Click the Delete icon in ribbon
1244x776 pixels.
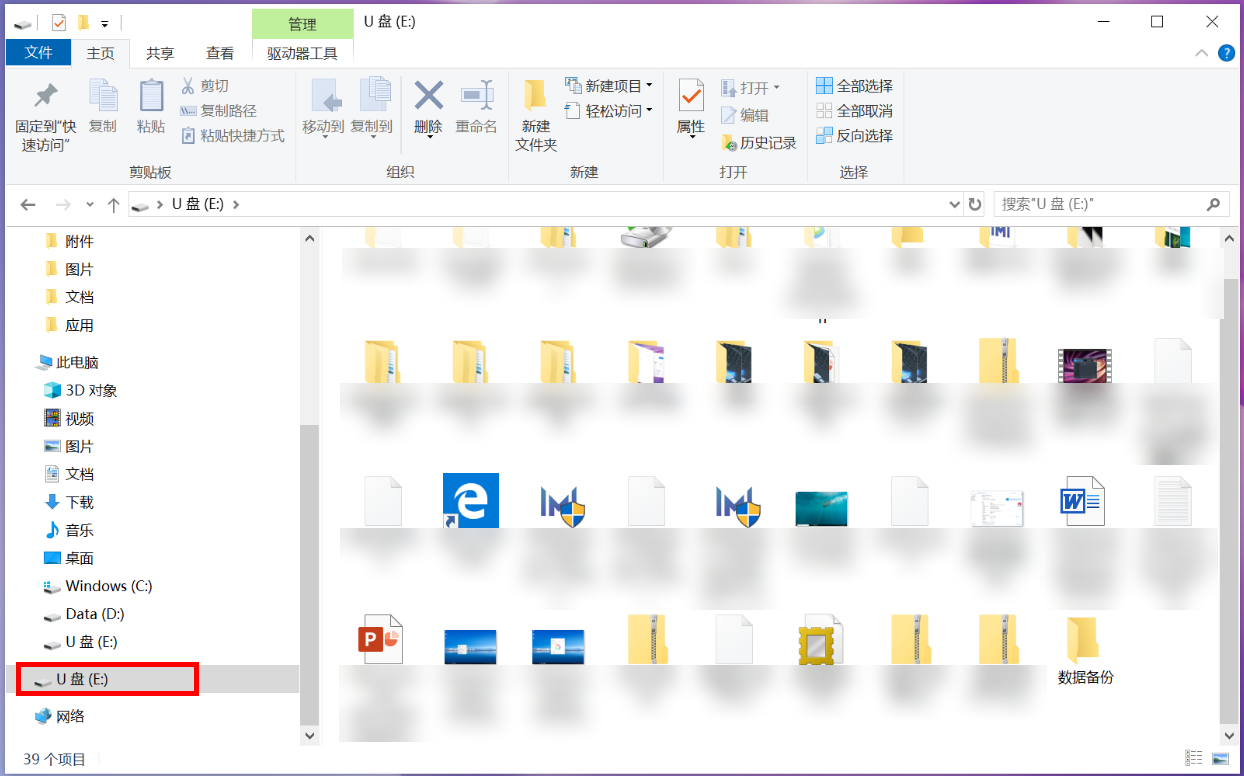[428, 98]
